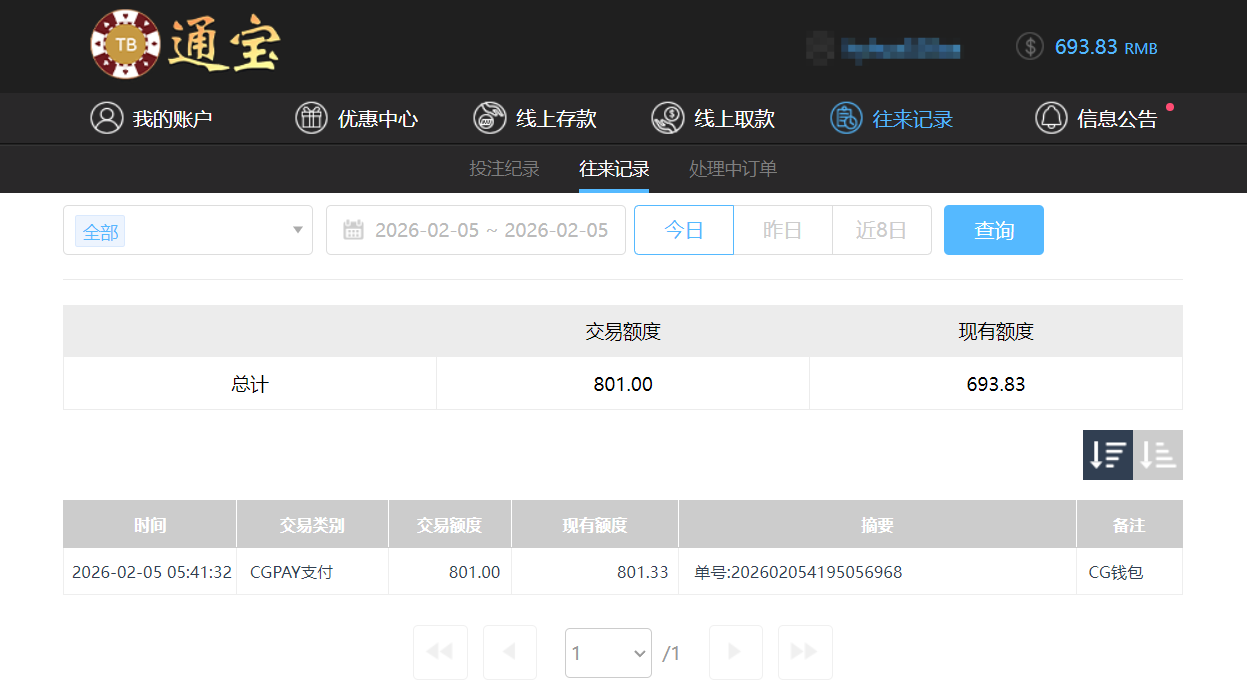Open the page number dropdown
This screenshot has height=694, width=1247.
(x=608, y=652)
